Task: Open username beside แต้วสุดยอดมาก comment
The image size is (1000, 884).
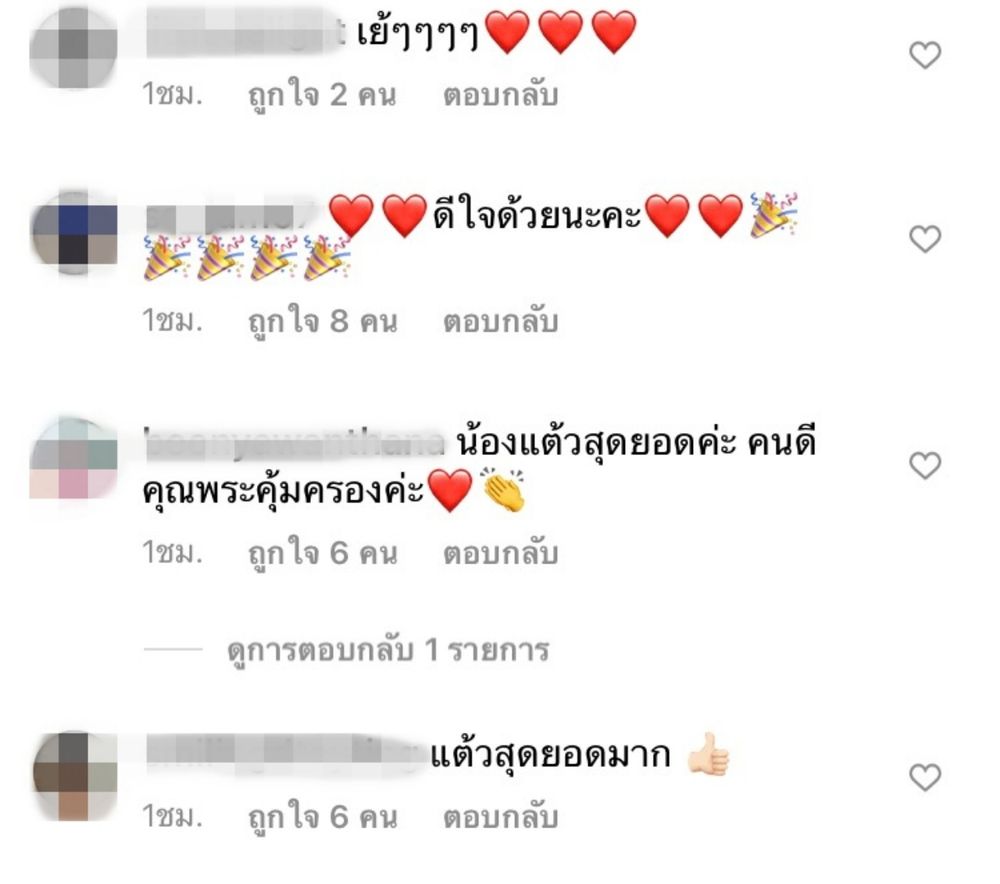Action: pyautogui.click(x=286, y=755)
